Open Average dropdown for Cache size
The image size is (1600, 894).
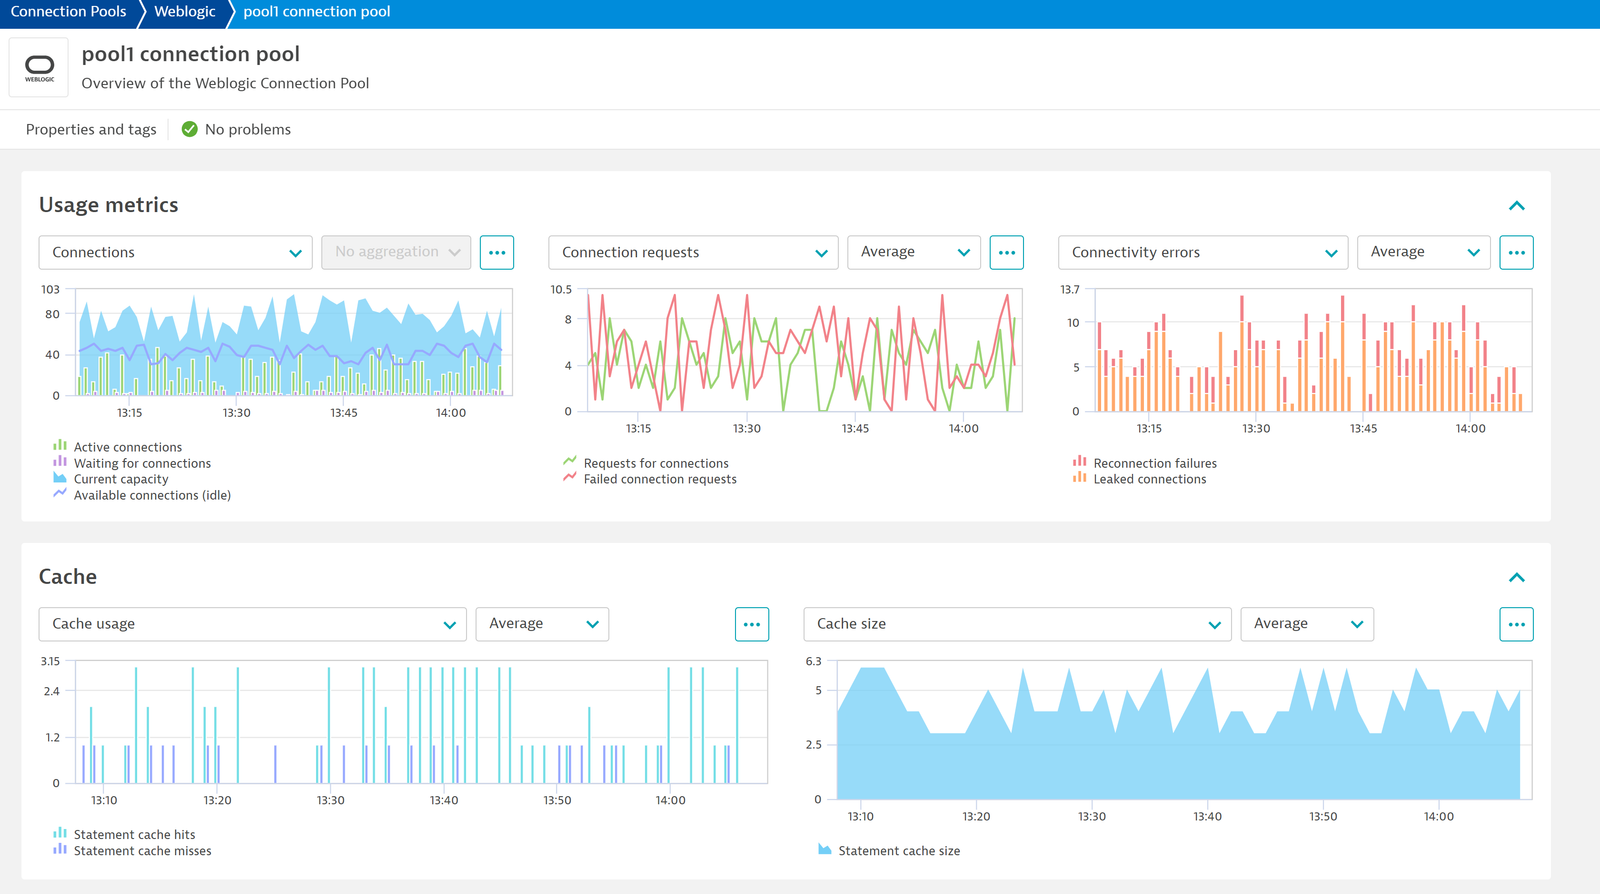[1307, 624]
